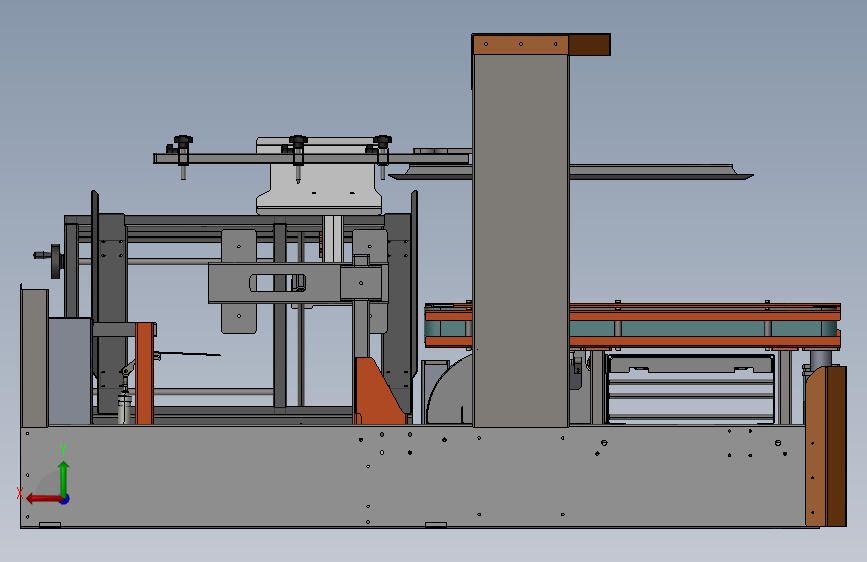867x562 pixels.
Task: Select the orange vertical post on left
Action: [x=144, y=373]
